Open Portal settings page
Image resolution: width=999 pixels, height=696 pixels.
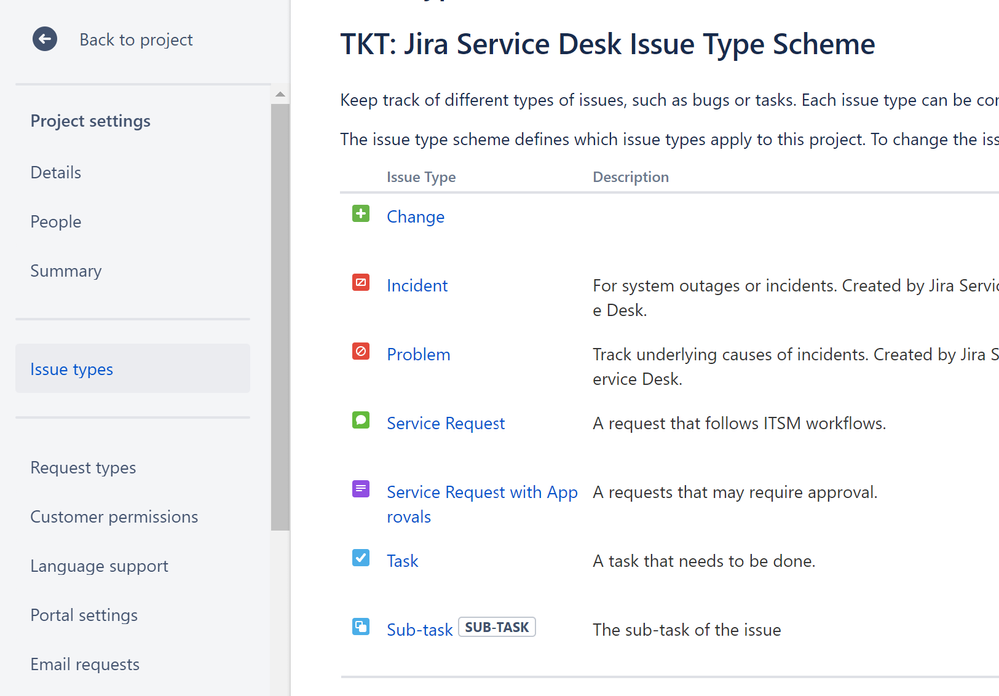(x=84, y=615)
